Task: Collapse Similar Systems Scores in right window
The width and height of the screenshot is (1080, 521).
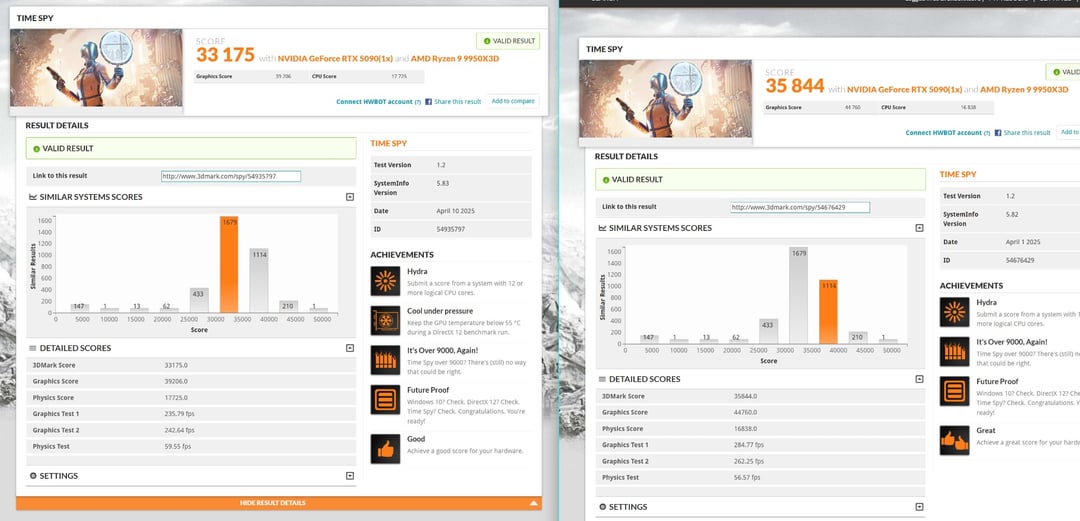Action: point(920,228)
